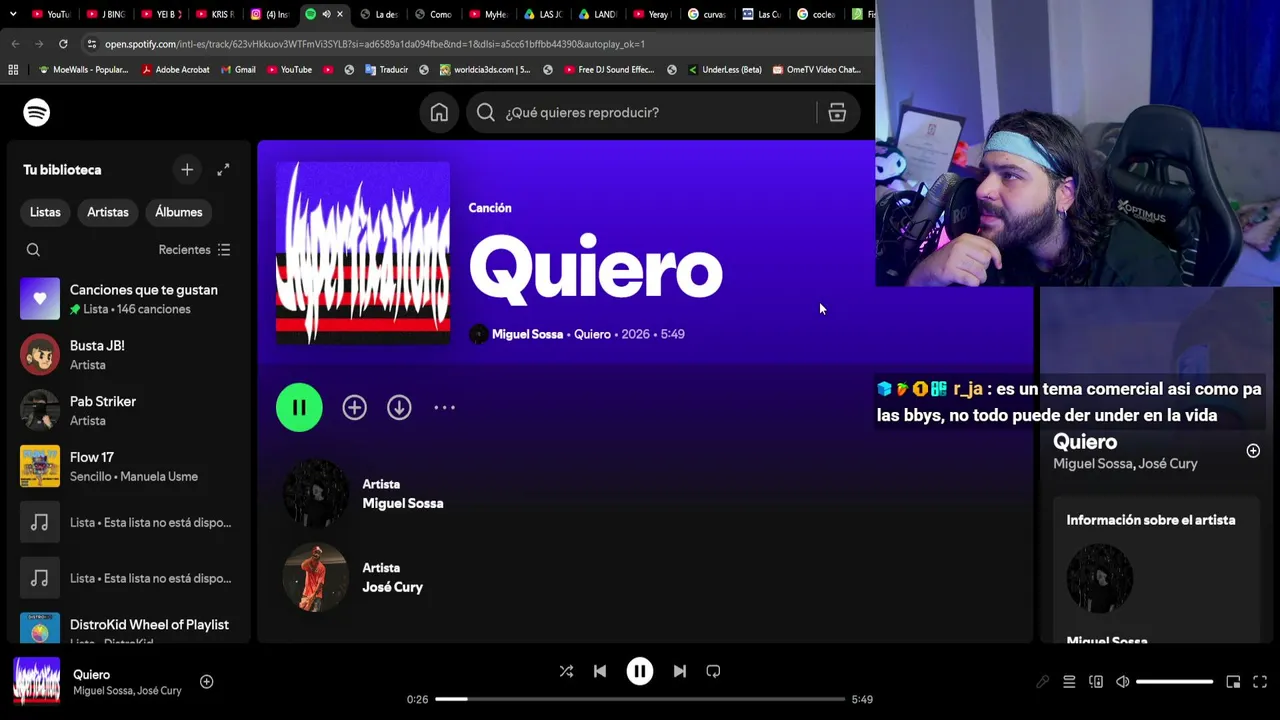Open the browser apps grid icon
Viewport: 1280px width, 720px height.
(x=13, y=70)
